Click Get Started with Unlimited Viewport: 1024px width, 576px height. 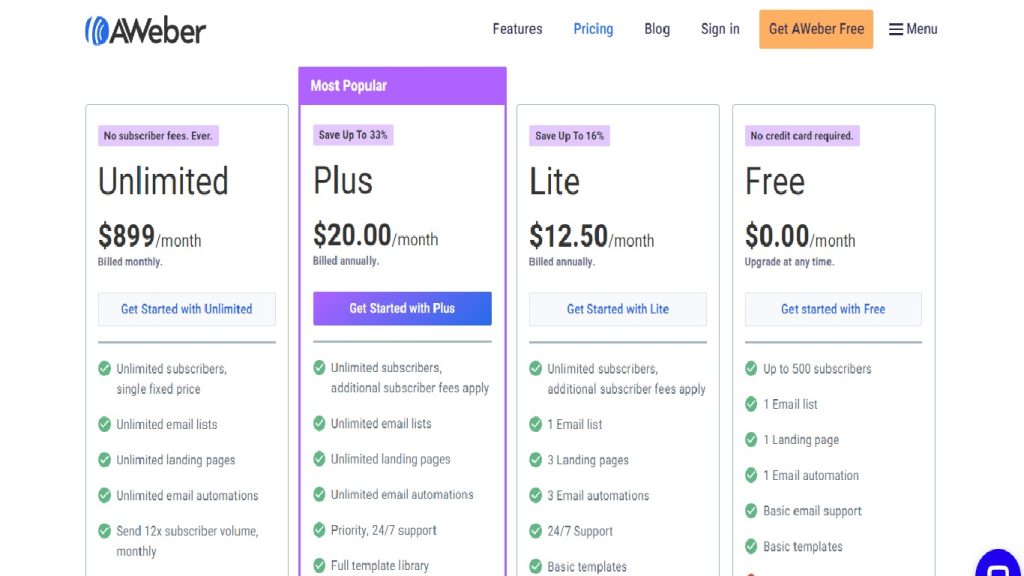187,309
